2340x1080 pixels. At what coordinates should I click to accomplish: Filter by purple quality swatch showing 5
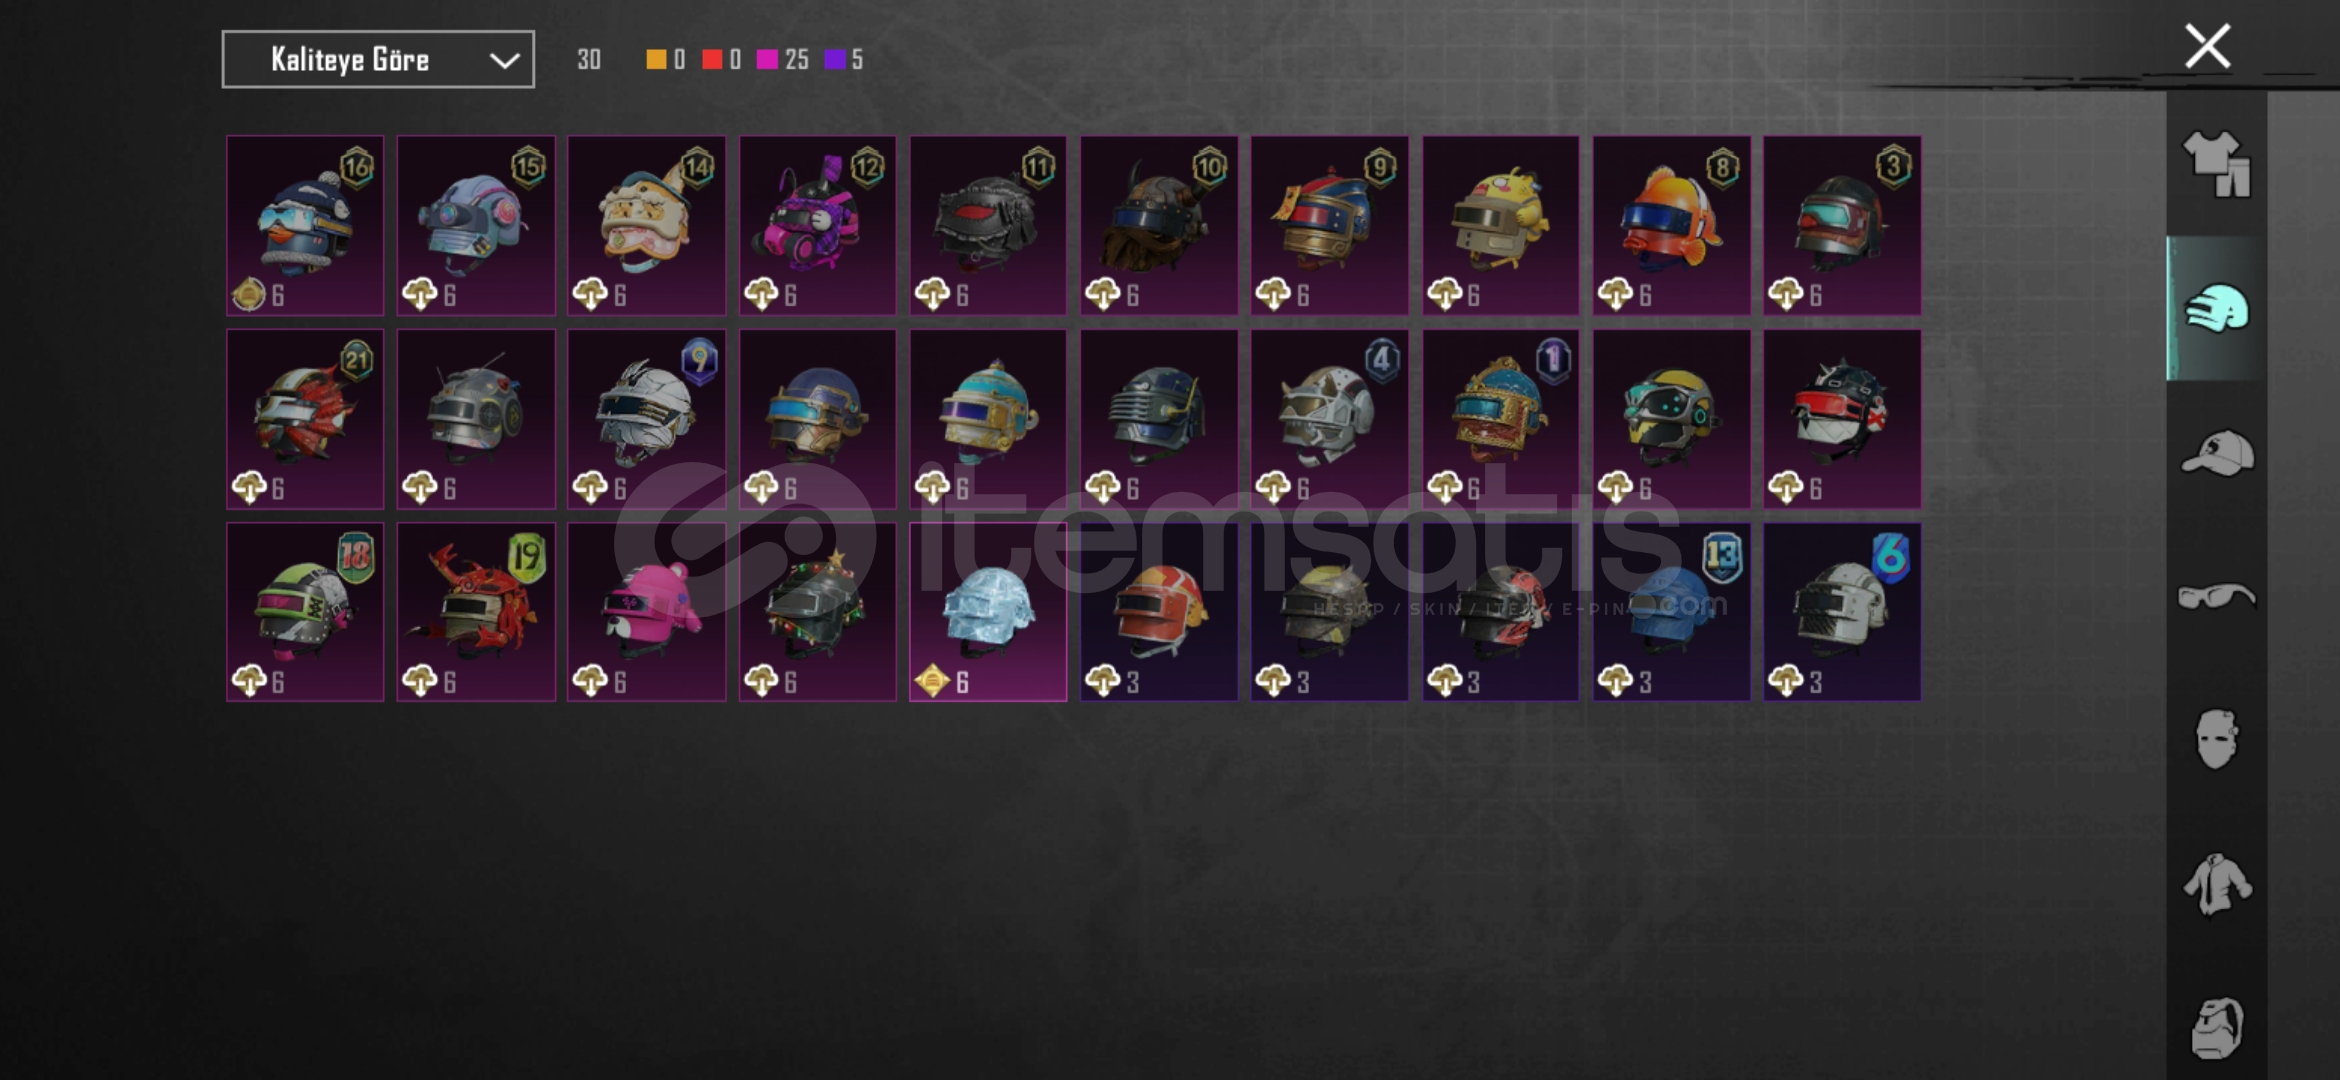(x=834, y=59)
